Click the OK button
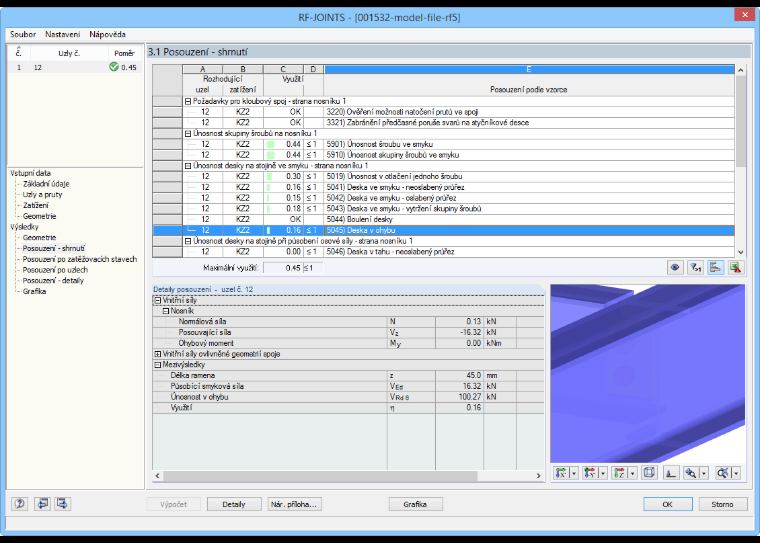 point(668,504)
